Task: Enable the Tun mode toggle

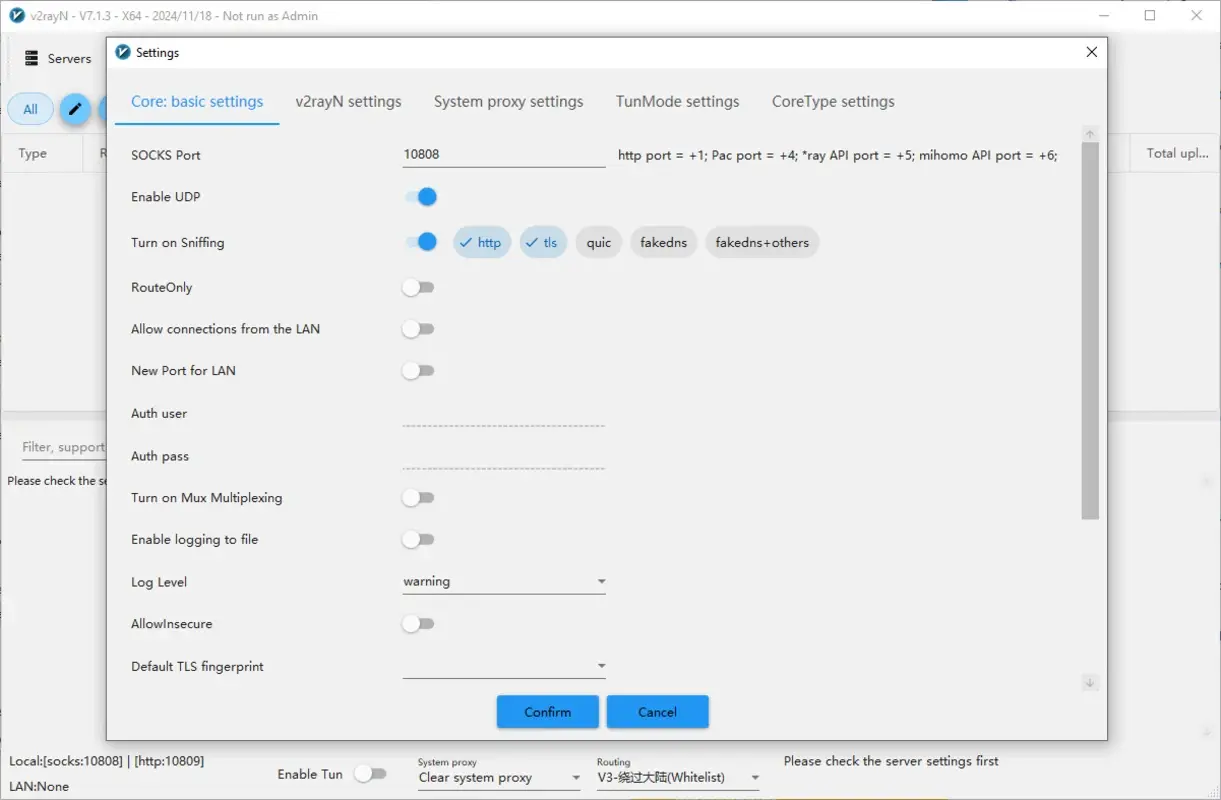Action: coord(372,773)
